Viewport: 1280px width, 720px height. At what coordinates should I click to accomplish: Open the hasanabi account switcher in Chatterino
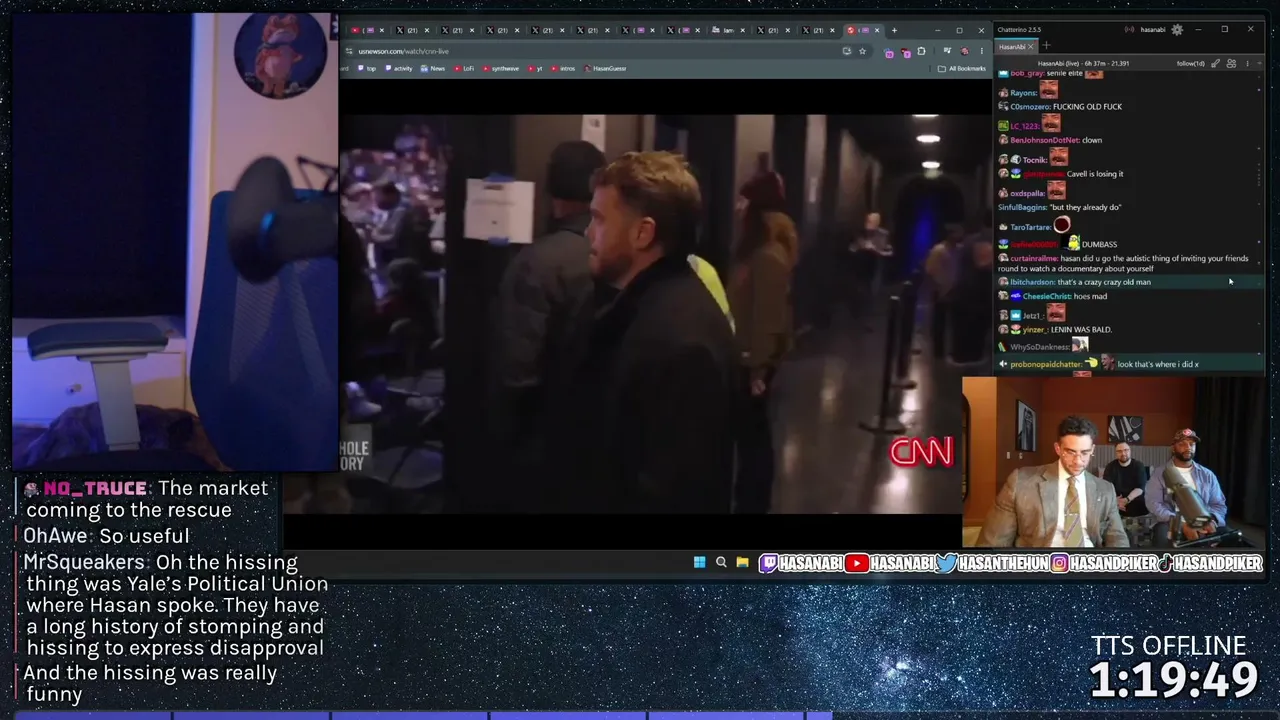pos(1153,30)
